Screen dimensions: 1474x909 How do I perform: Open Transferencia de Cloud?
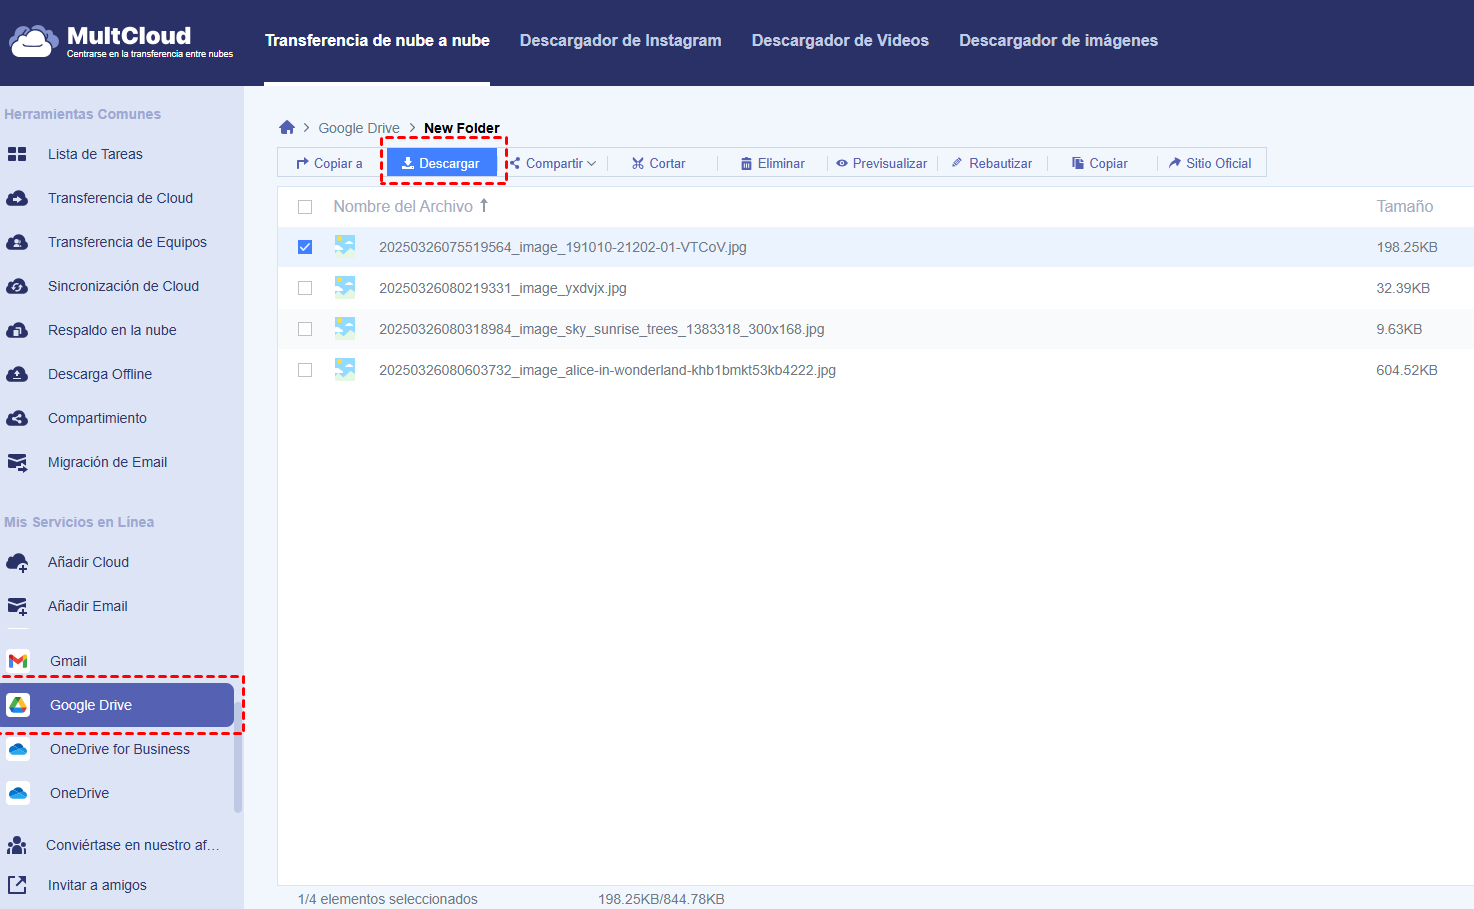[120, 198]
